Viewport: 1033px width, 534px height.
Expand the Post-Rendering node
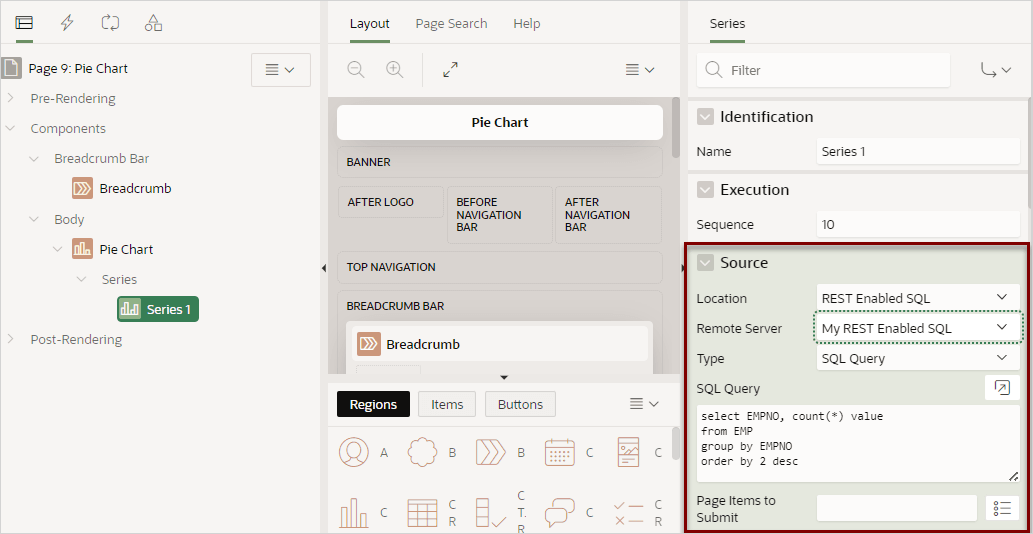(11, 339)
